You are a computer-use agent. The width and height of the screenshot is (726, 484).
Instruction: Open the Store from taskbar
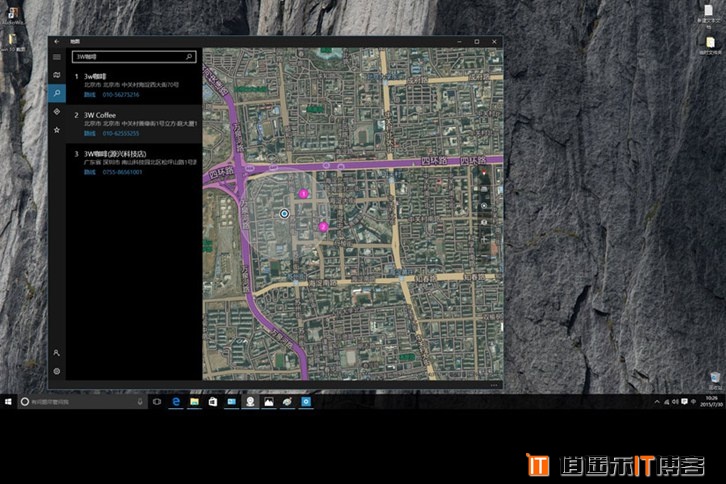tap(213, 402)
